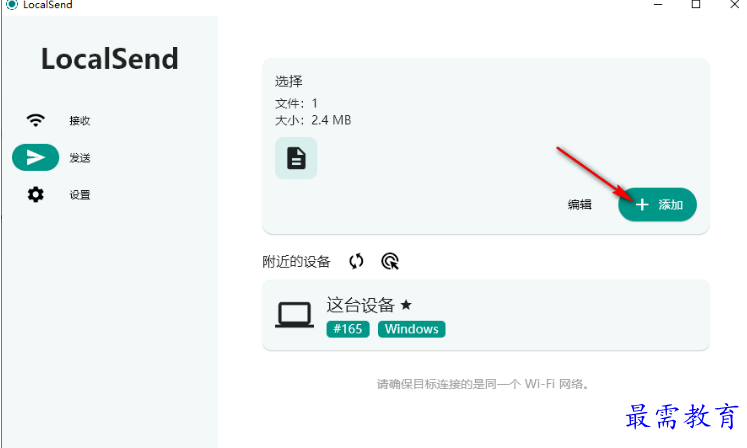
Task: Click the 添加 add button
Action: (x=657, y=204)
